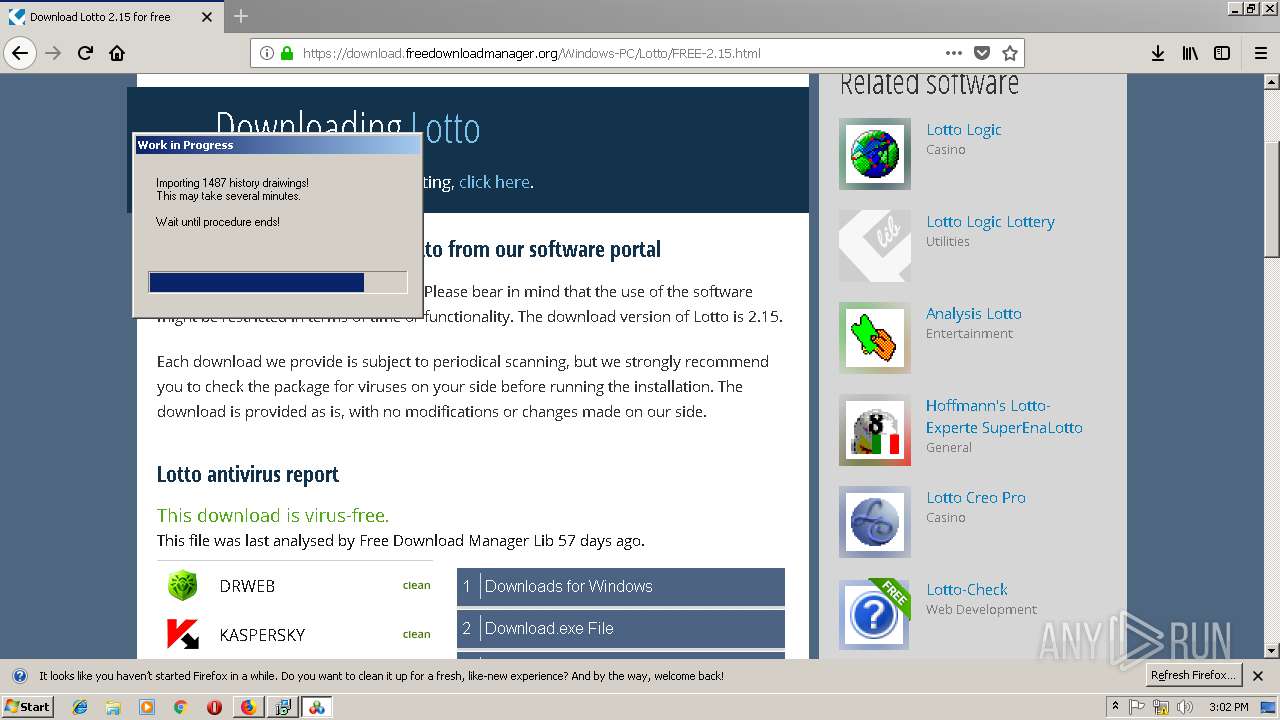Viewport: 1280px width, 720px height.
Task: Open the Lotto Logic related software link
Action: click(963, 129)
